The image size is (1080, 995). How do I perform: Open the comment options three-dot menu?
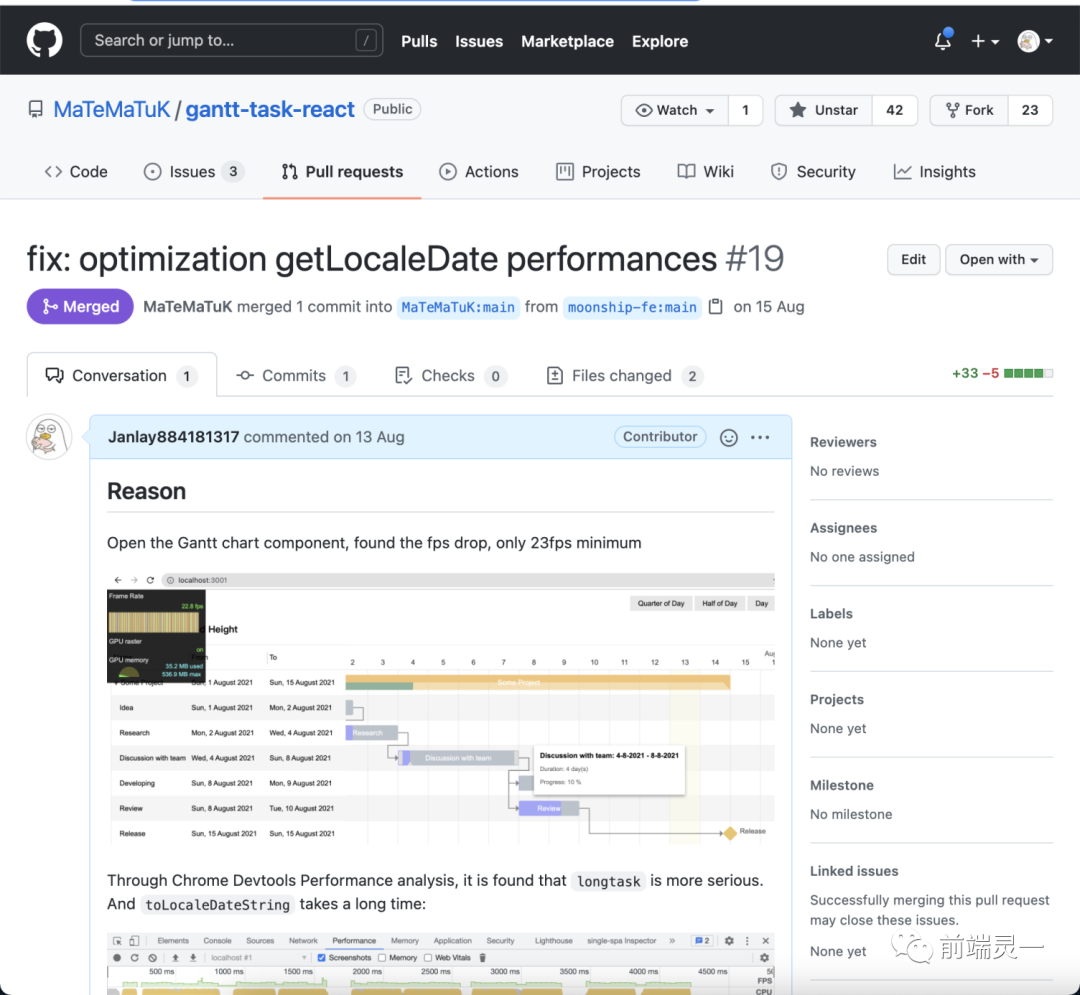pyautogui.click(x=760, y=437)
